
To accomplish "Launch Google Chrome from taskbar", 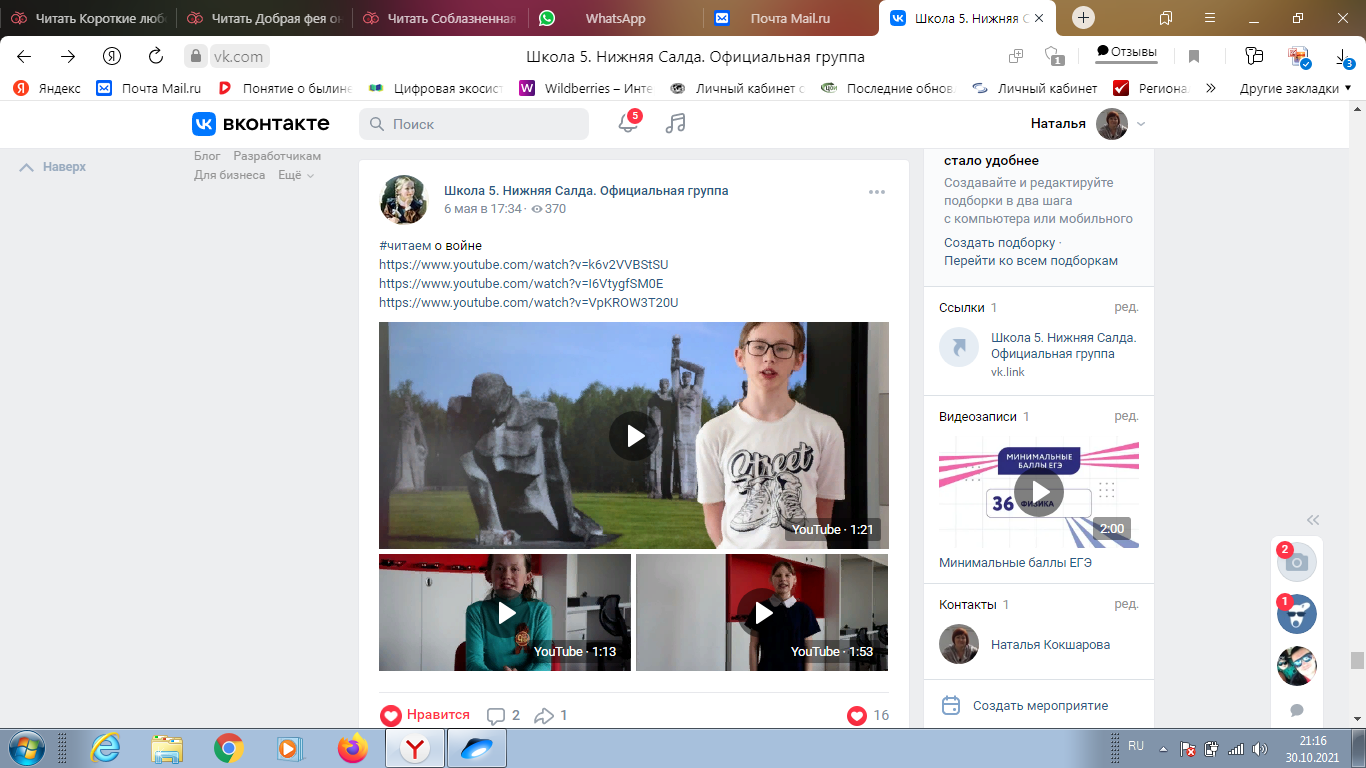I will [228, 748].
